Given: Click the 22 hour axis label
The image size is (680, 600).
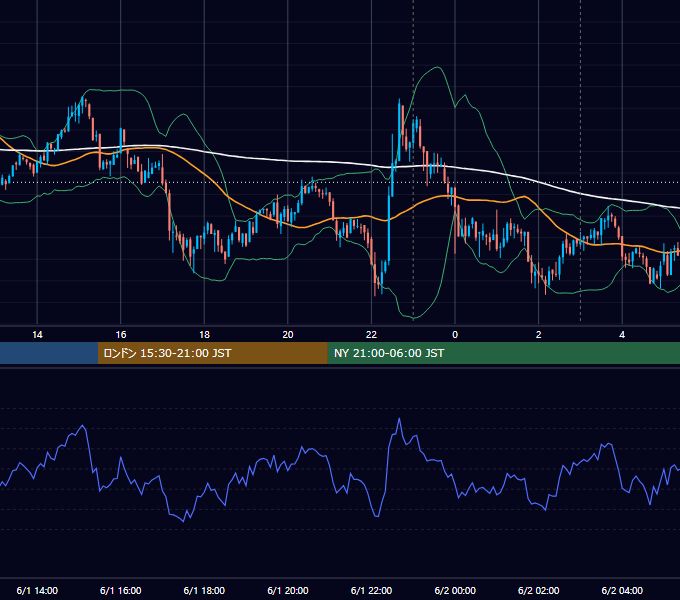Looking at the screenshot, I should 371,335.
